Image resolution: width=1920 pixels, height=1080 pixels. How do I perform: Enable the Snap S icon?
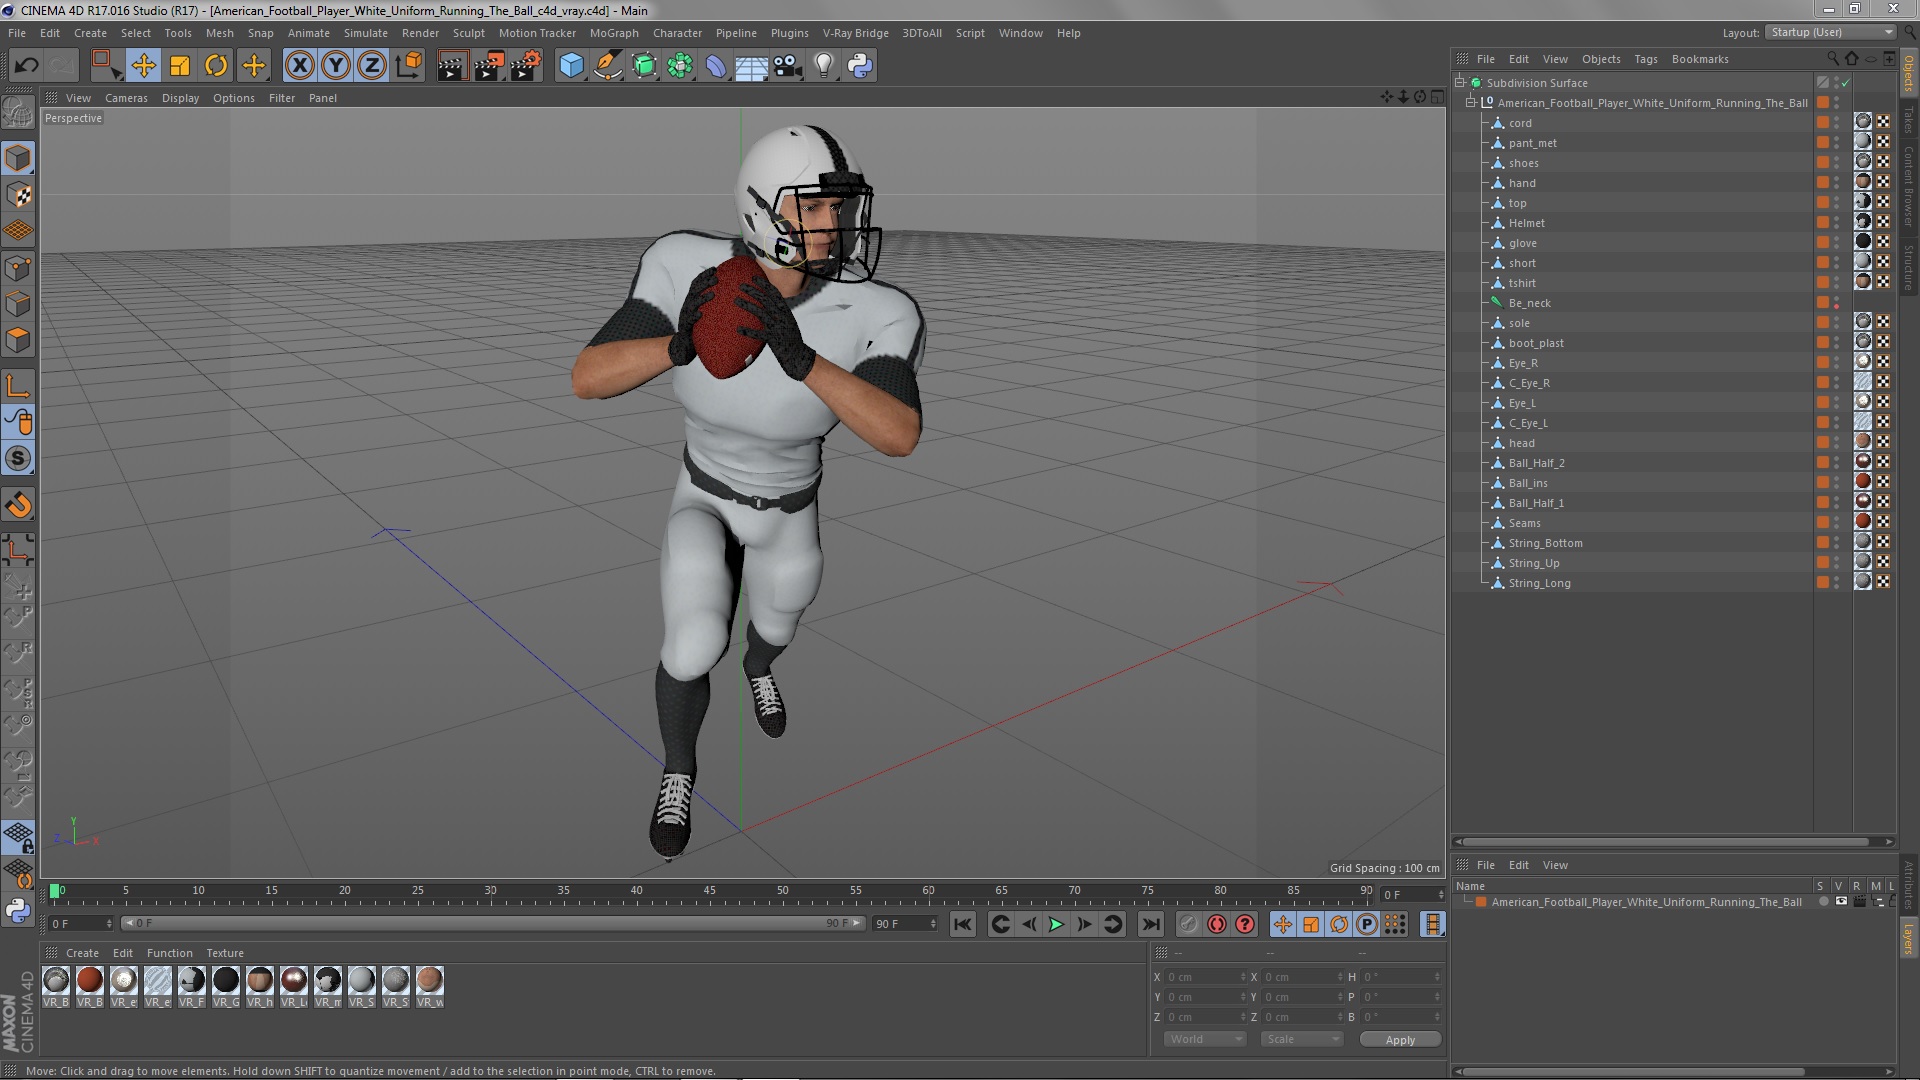[18, 459]
